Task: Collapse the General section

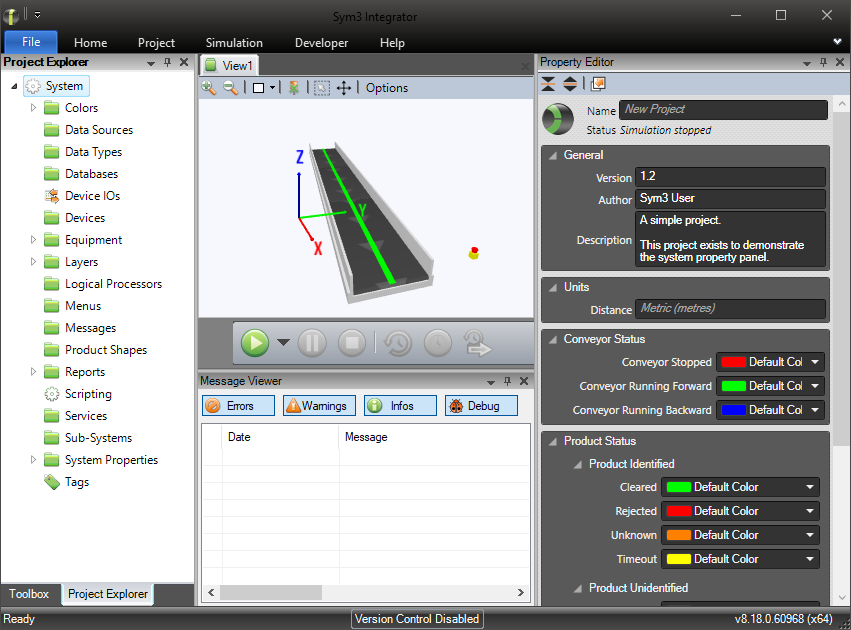Action: (x=553, y=155)
